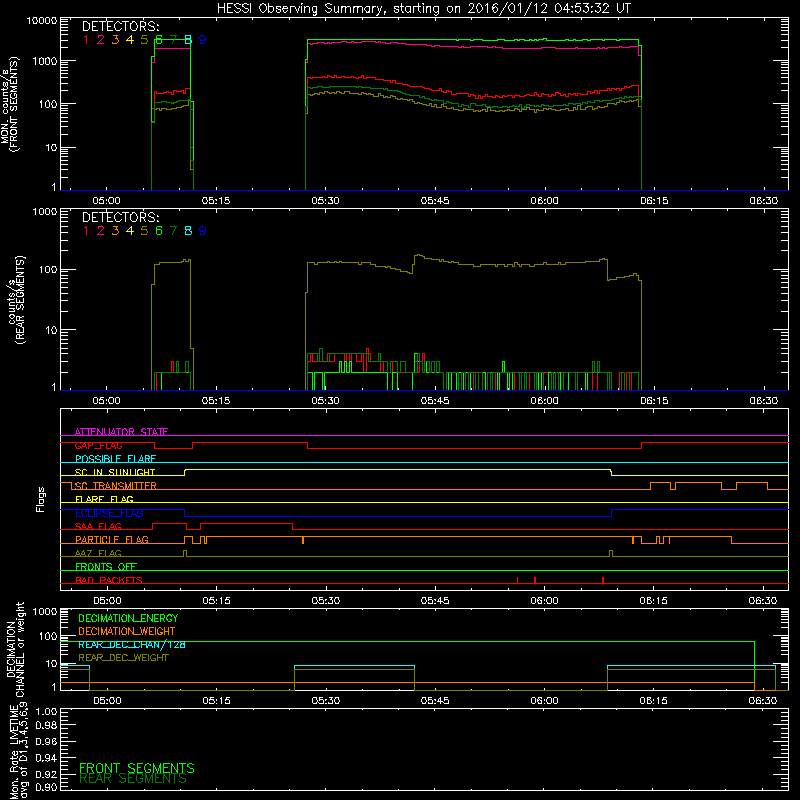The image size is (800, 800).
Task: Click the DETECTORS: label in the front segments panel
Action: coord(120,26)
